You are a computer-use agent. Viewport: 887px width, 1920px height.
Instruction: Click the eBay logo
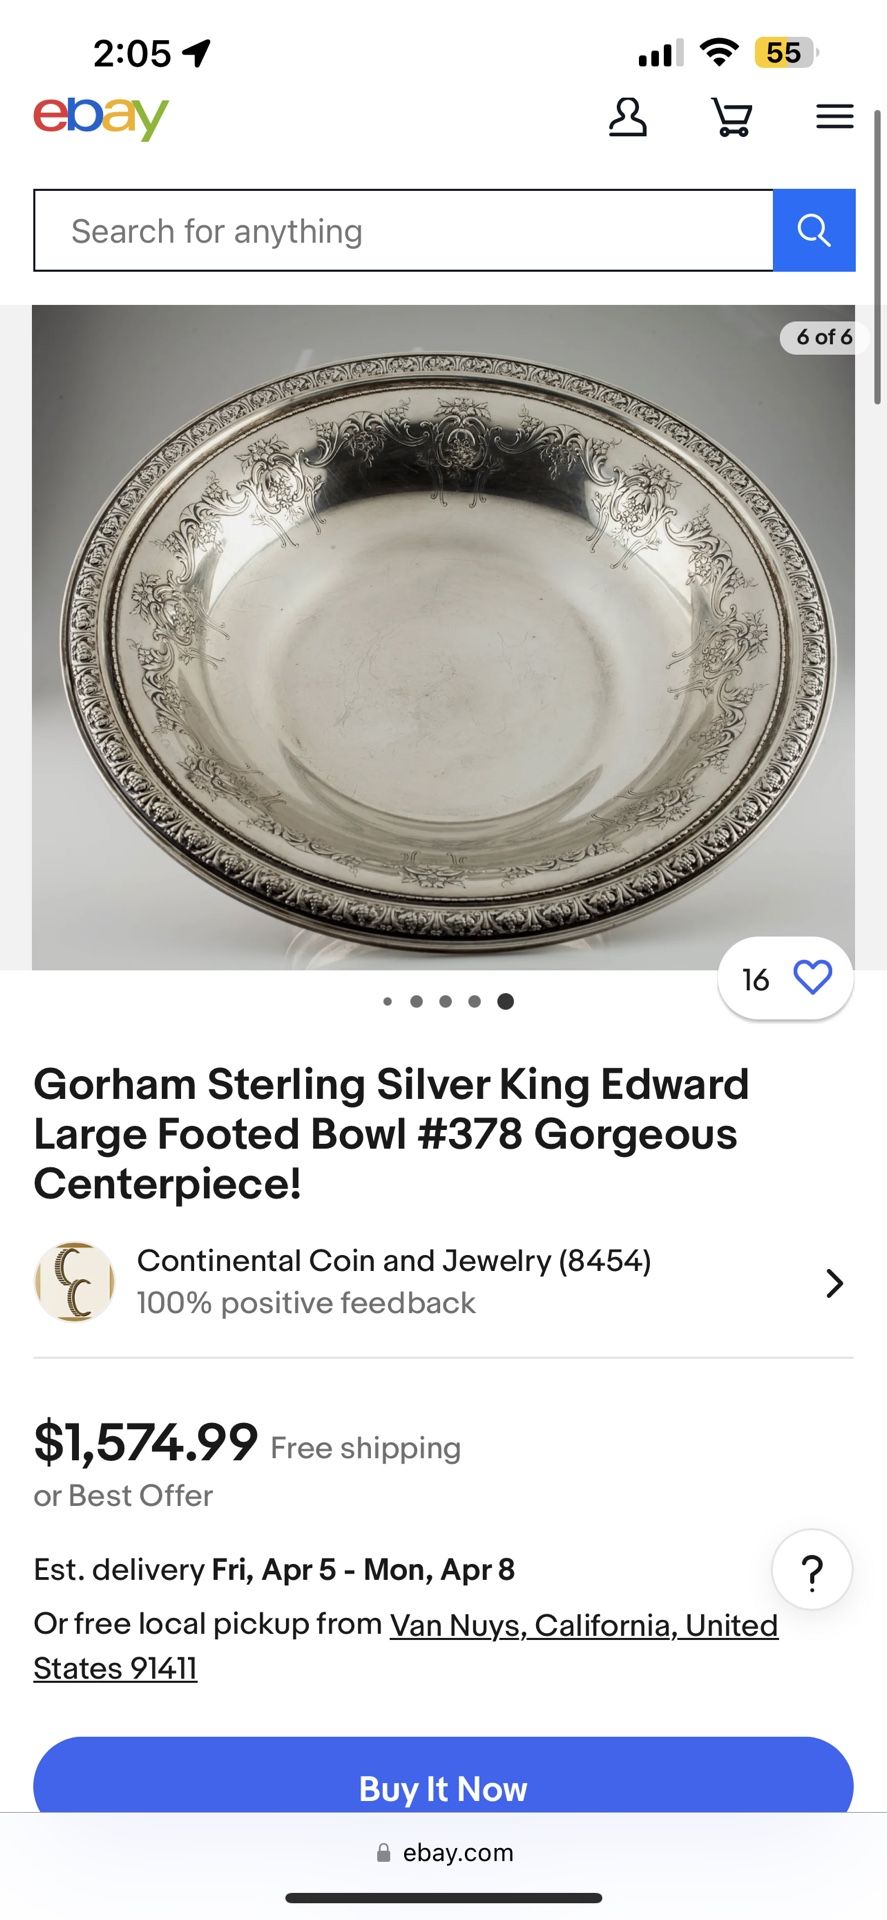click(100, 117)
